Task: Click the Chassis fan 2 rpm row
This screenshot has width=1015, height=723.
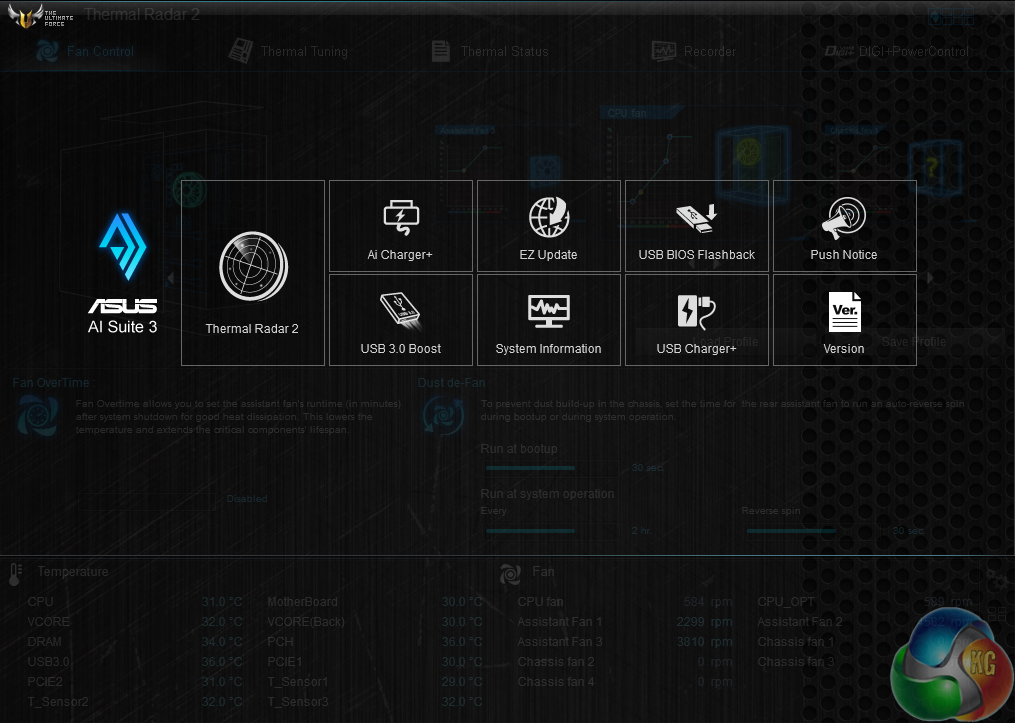Action: point(625,662)
